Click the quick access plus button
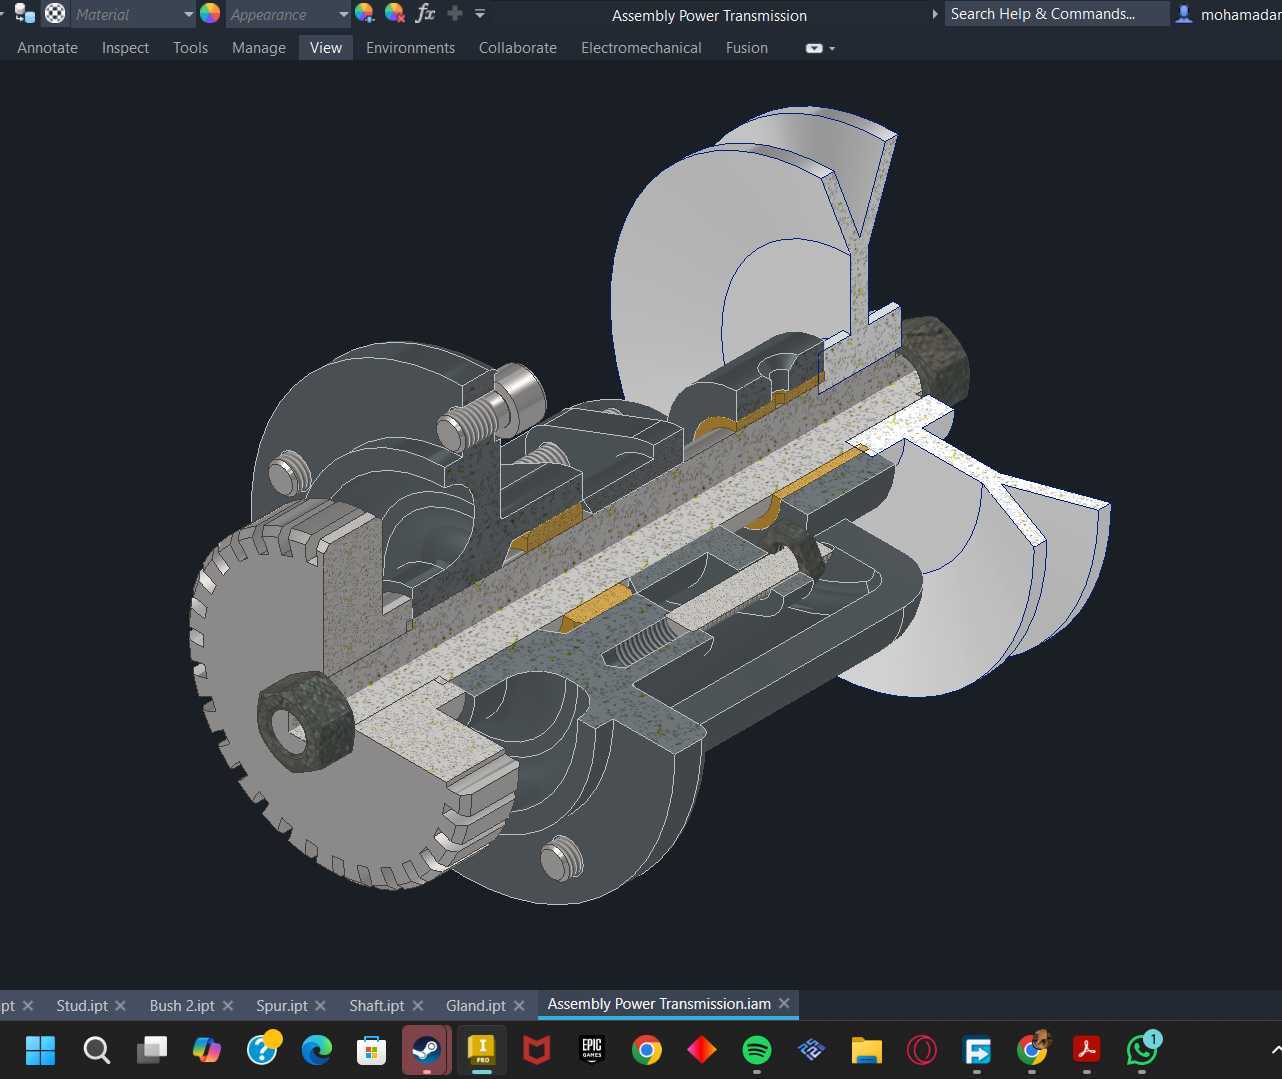 [x=455, y=13]
